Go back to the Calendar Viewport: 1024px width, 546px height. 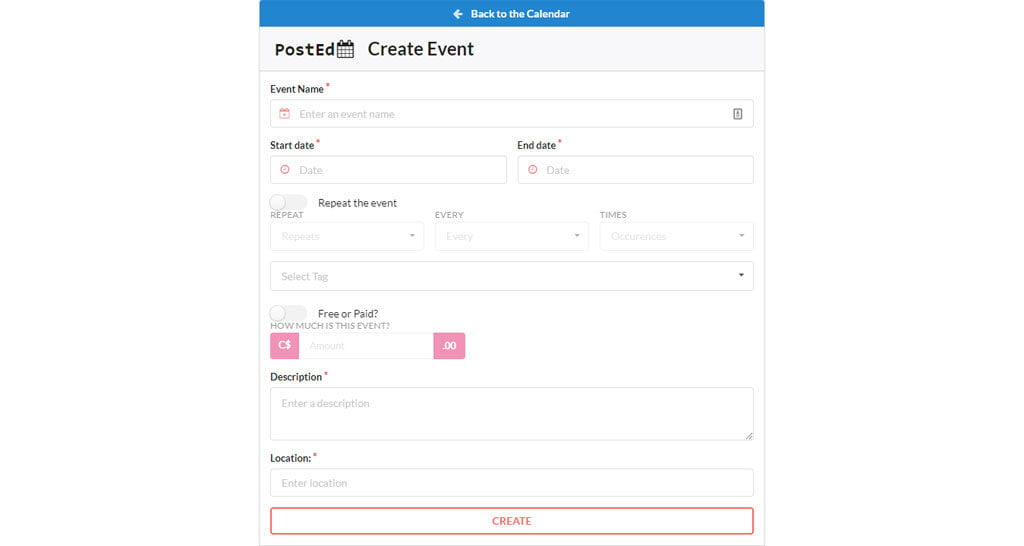[x=520, y=14]
